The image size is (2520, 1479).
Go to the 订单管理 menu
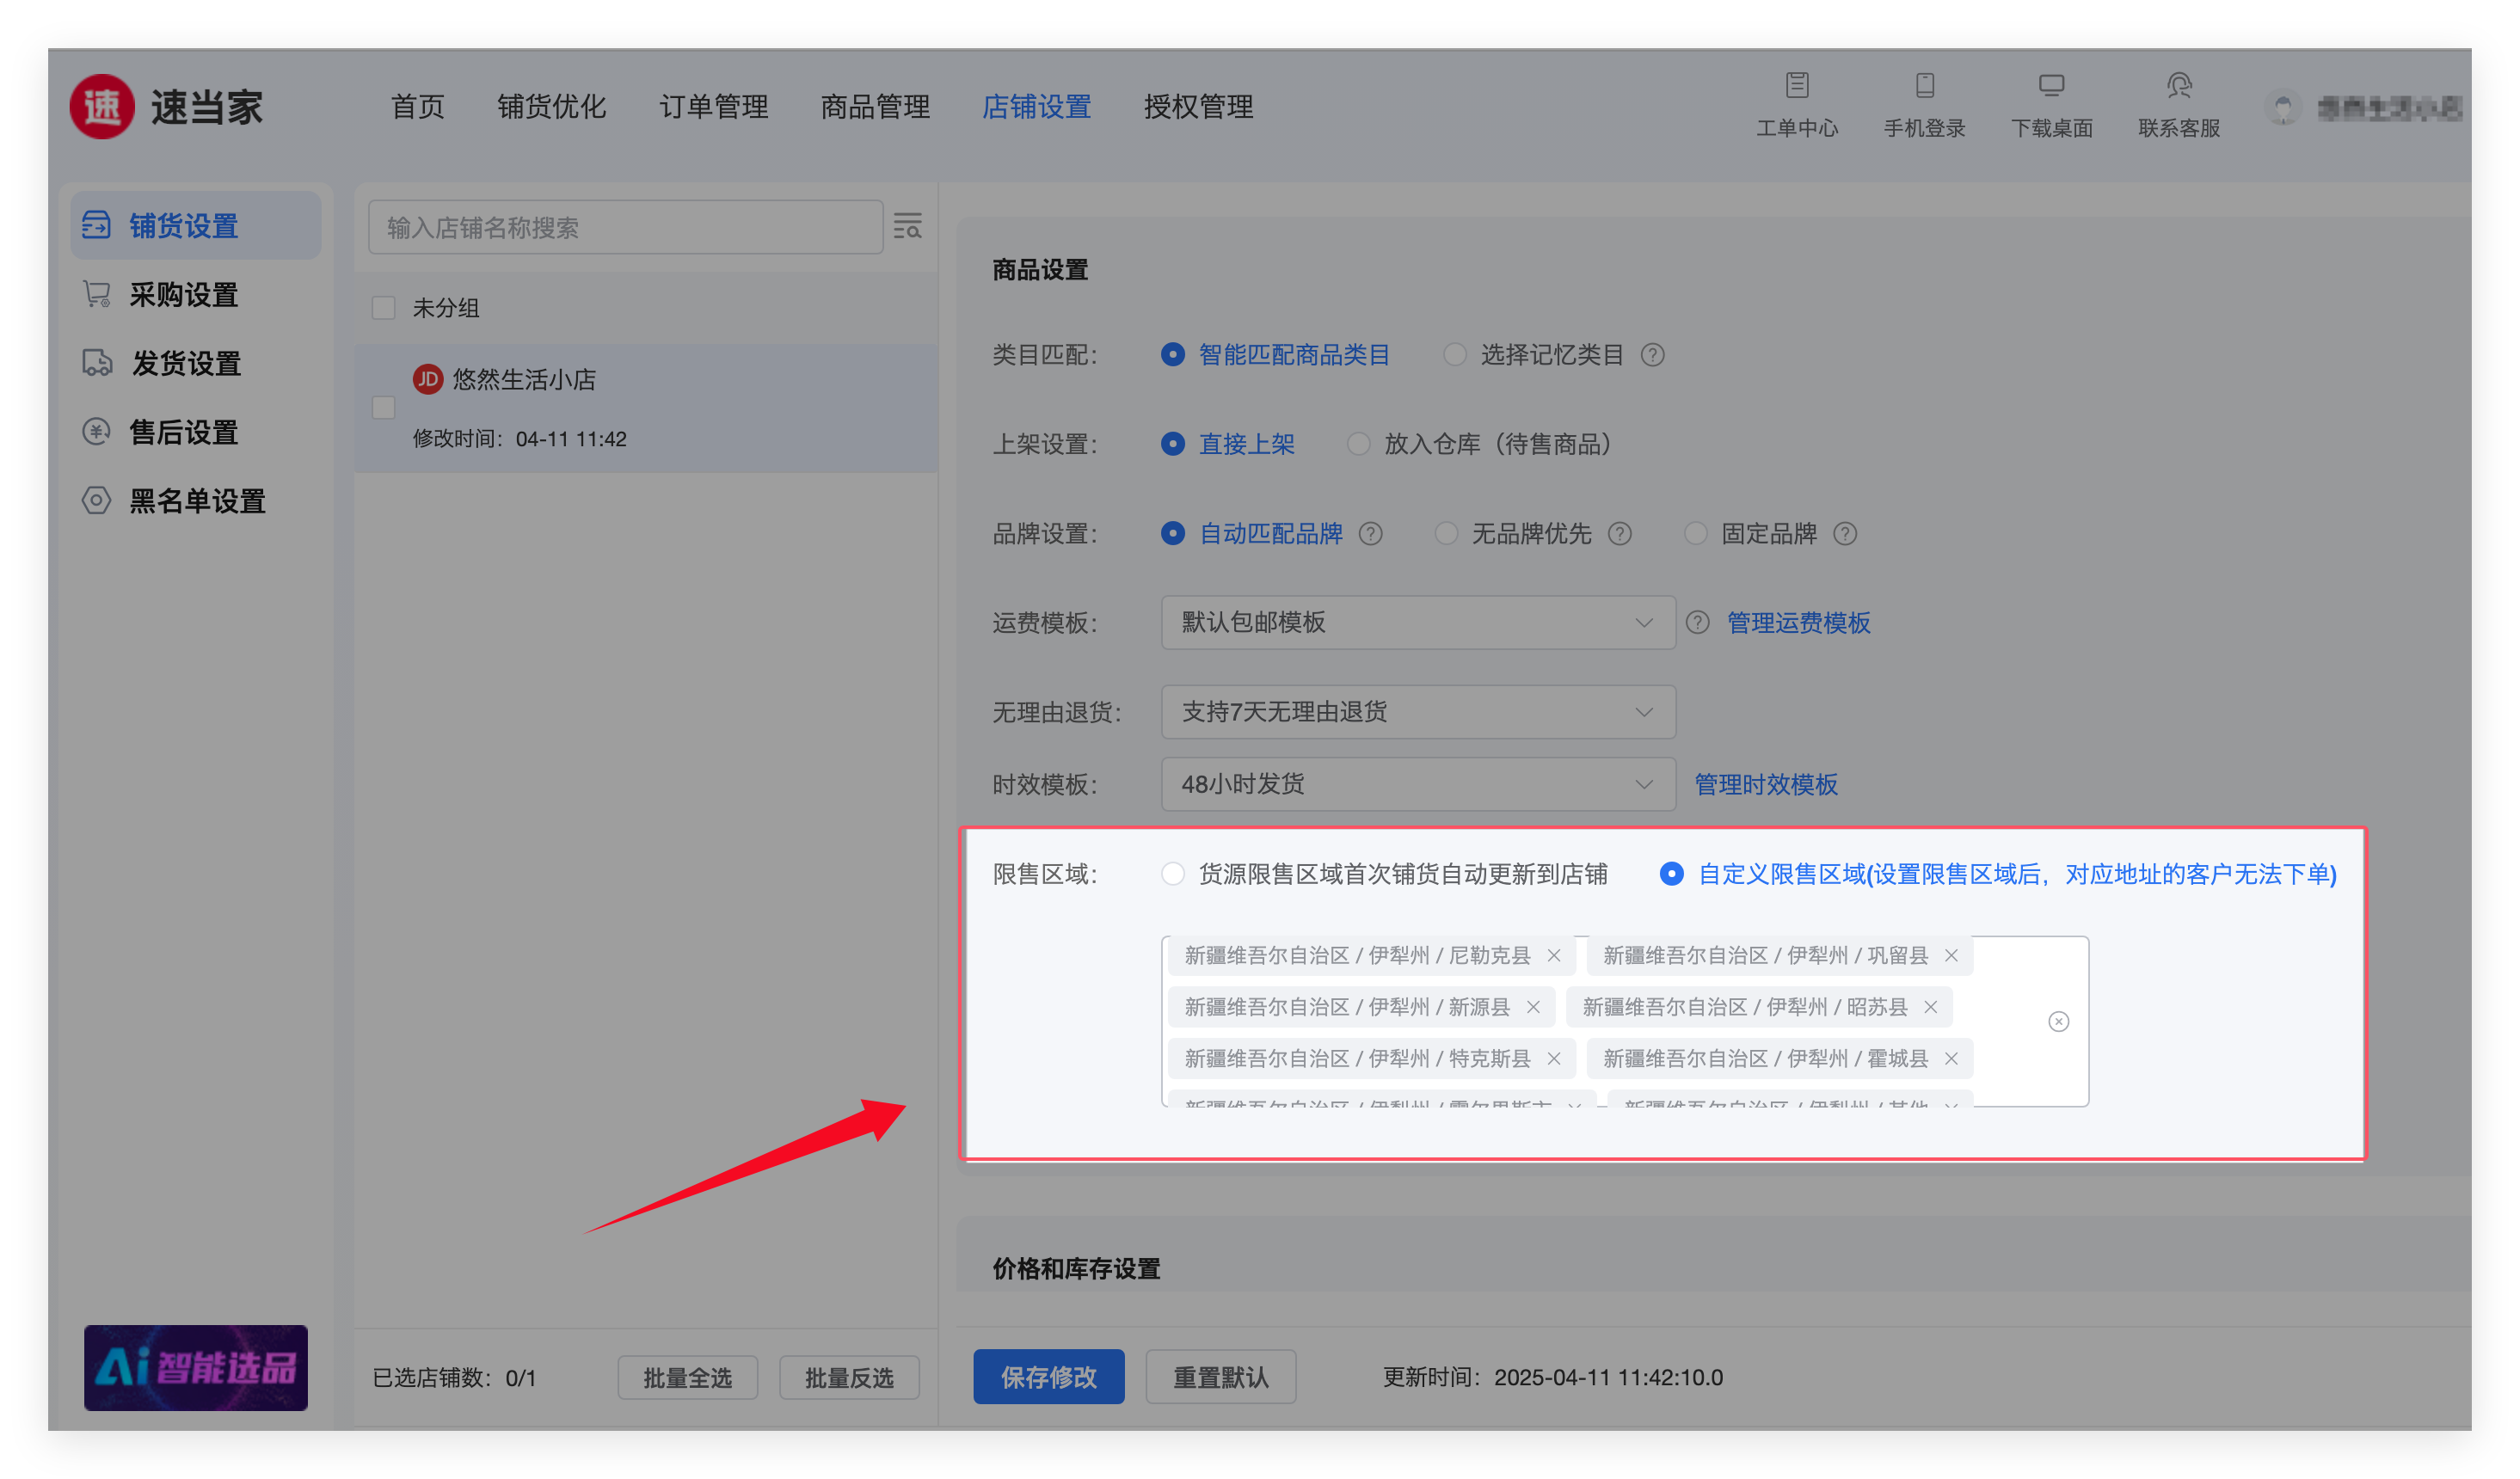[x=713, y=107]
